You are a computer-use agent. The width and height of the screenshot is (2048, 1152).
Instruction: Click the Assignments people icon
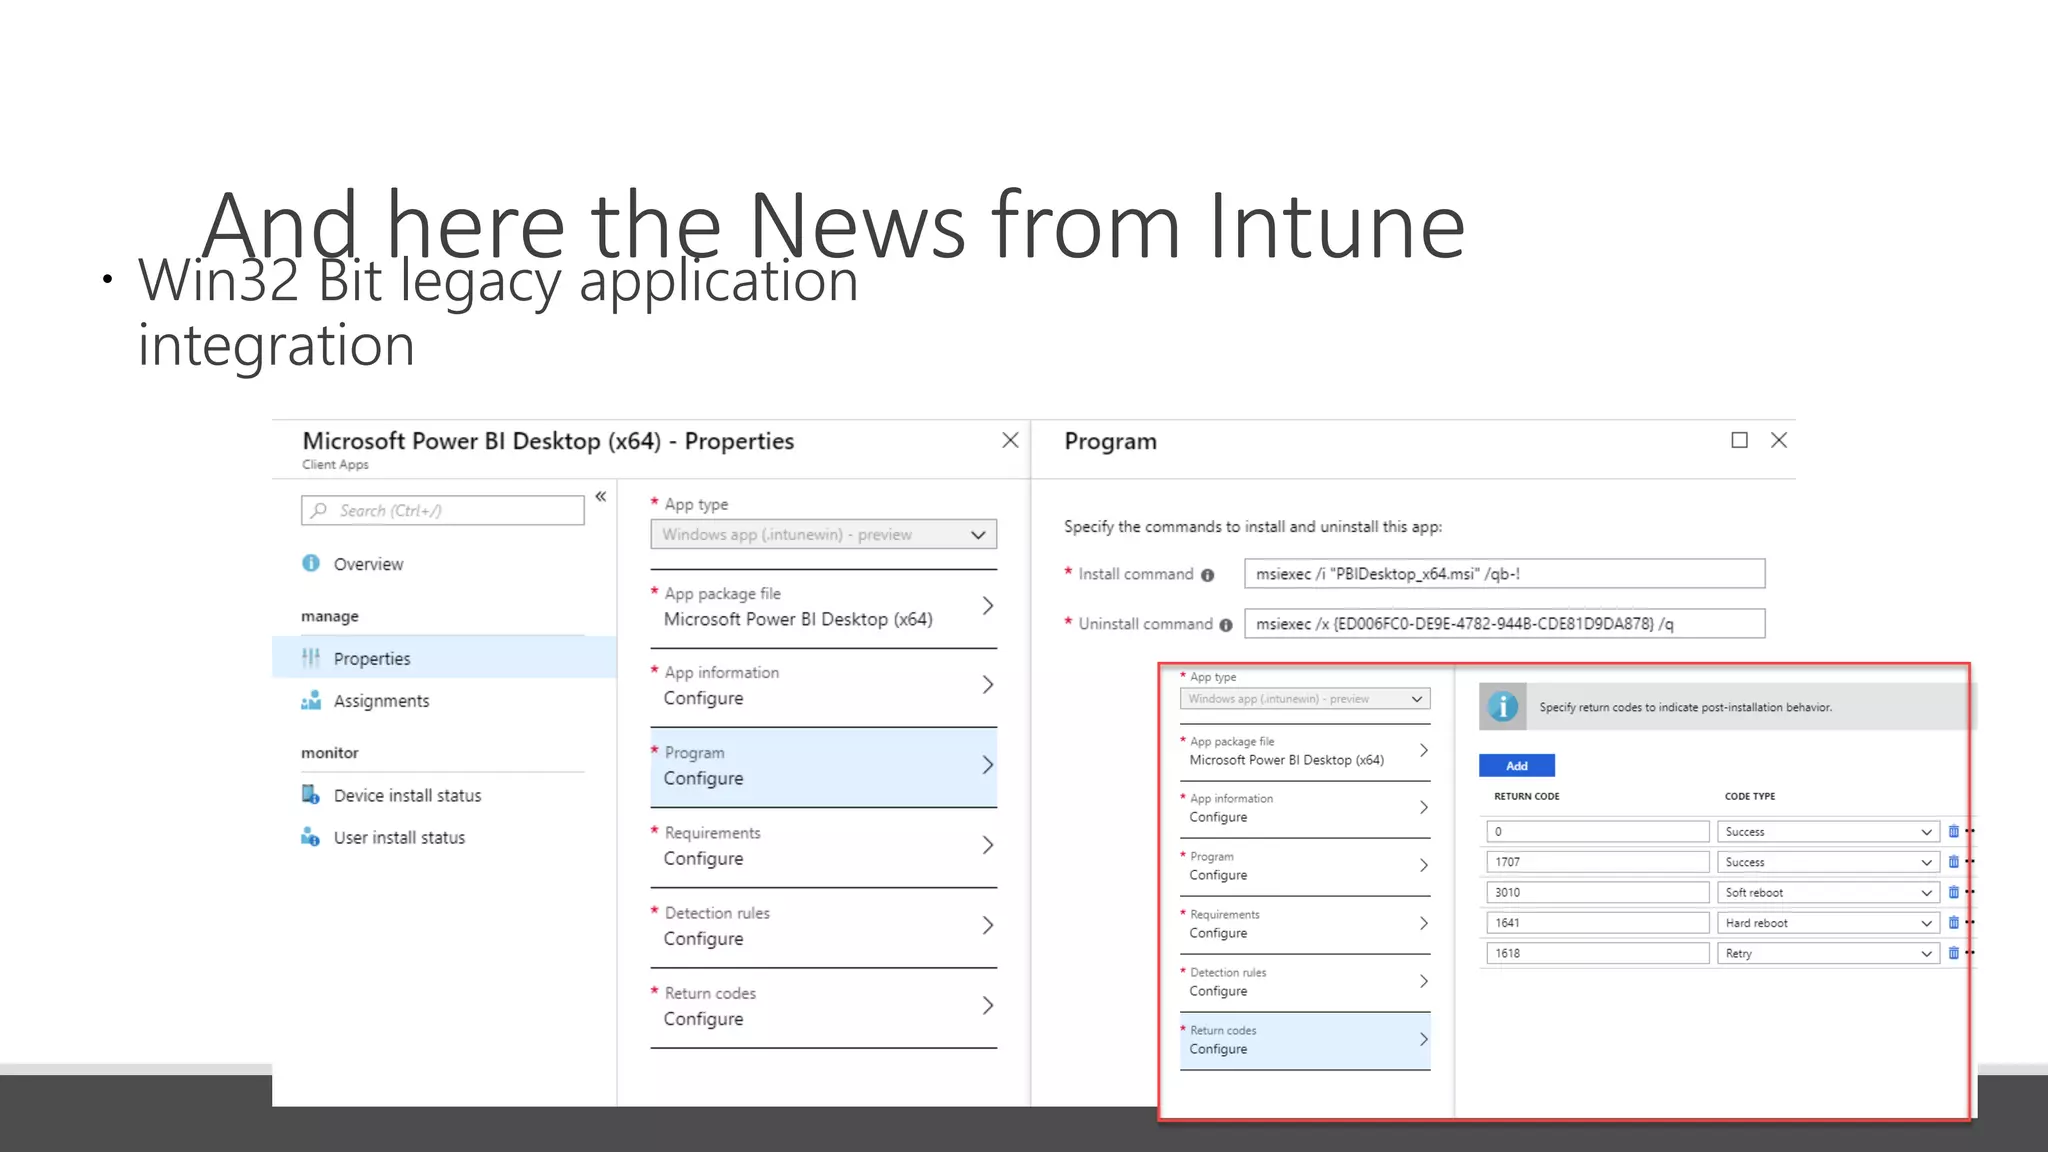coord(311,700)
